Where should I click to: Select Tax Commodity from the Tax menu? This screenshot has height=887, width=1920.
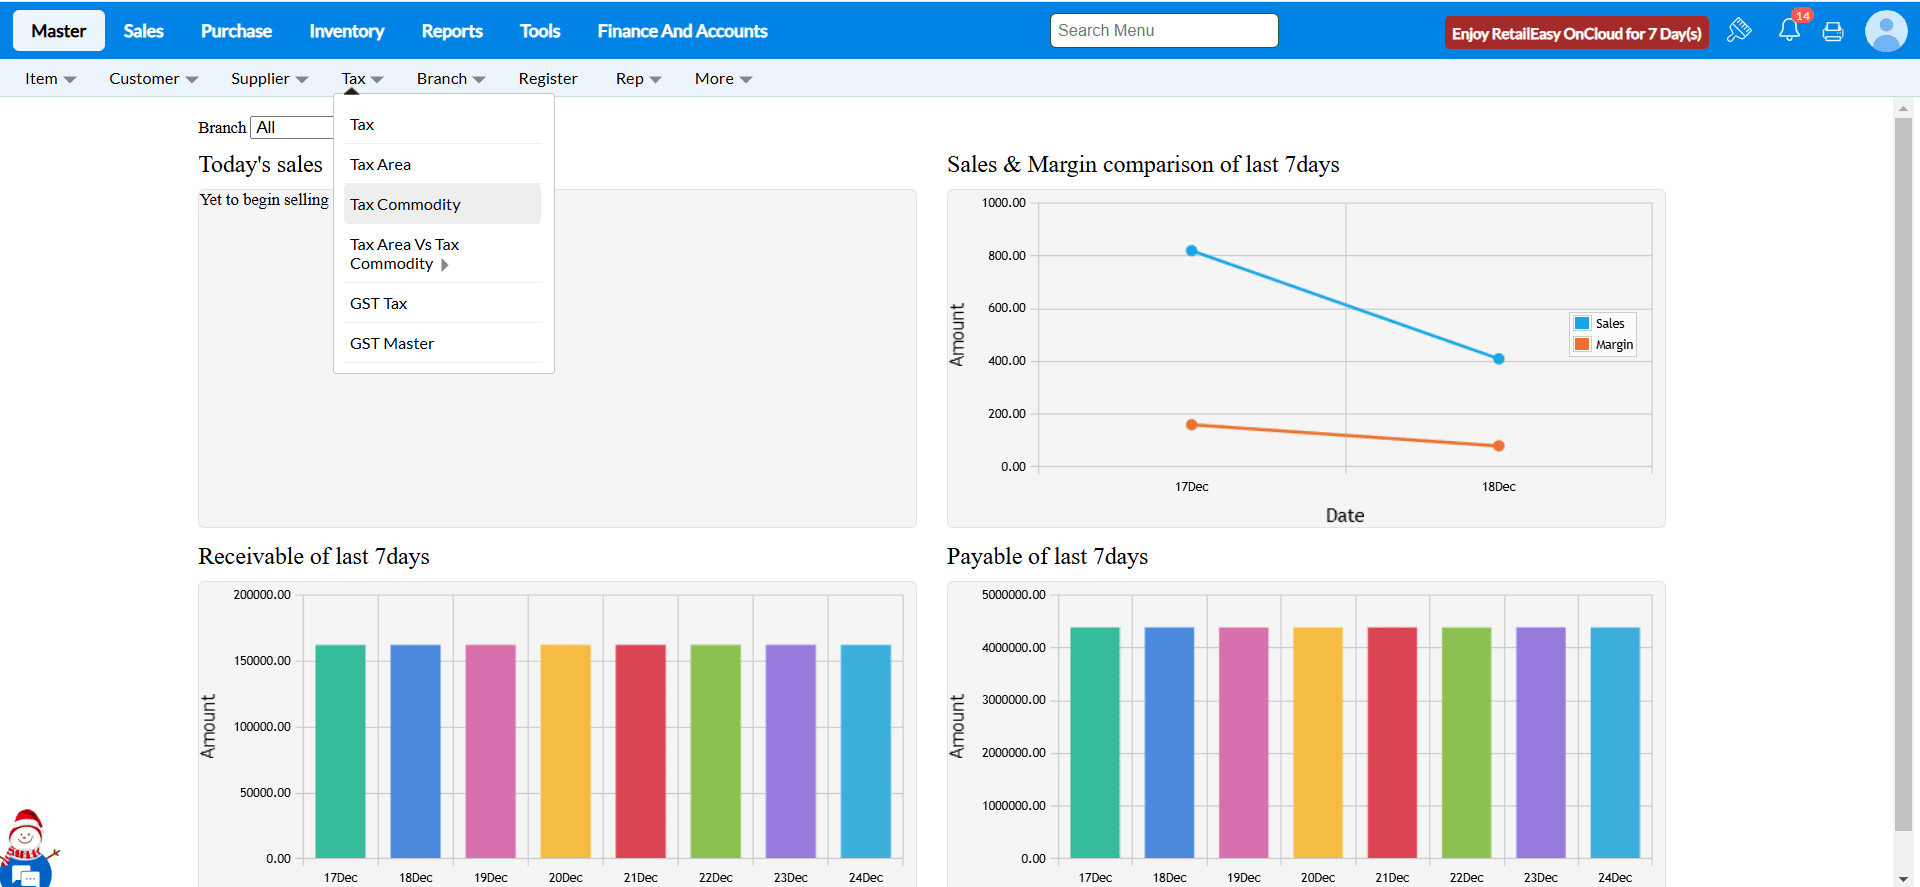coord(405,205)
